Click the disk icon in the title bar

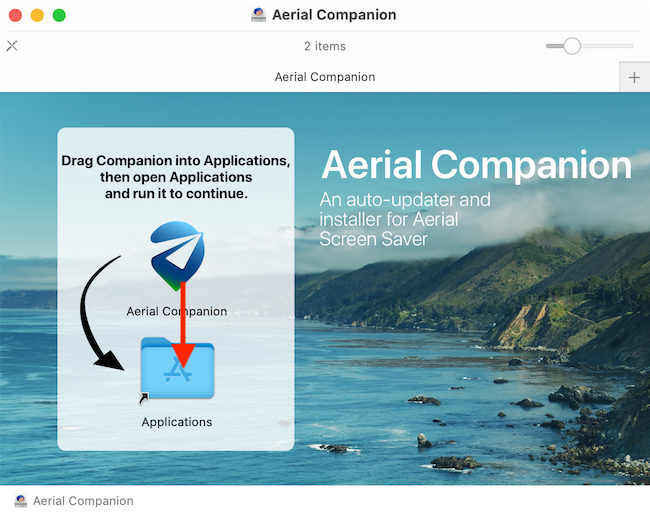tap(259, 15)
